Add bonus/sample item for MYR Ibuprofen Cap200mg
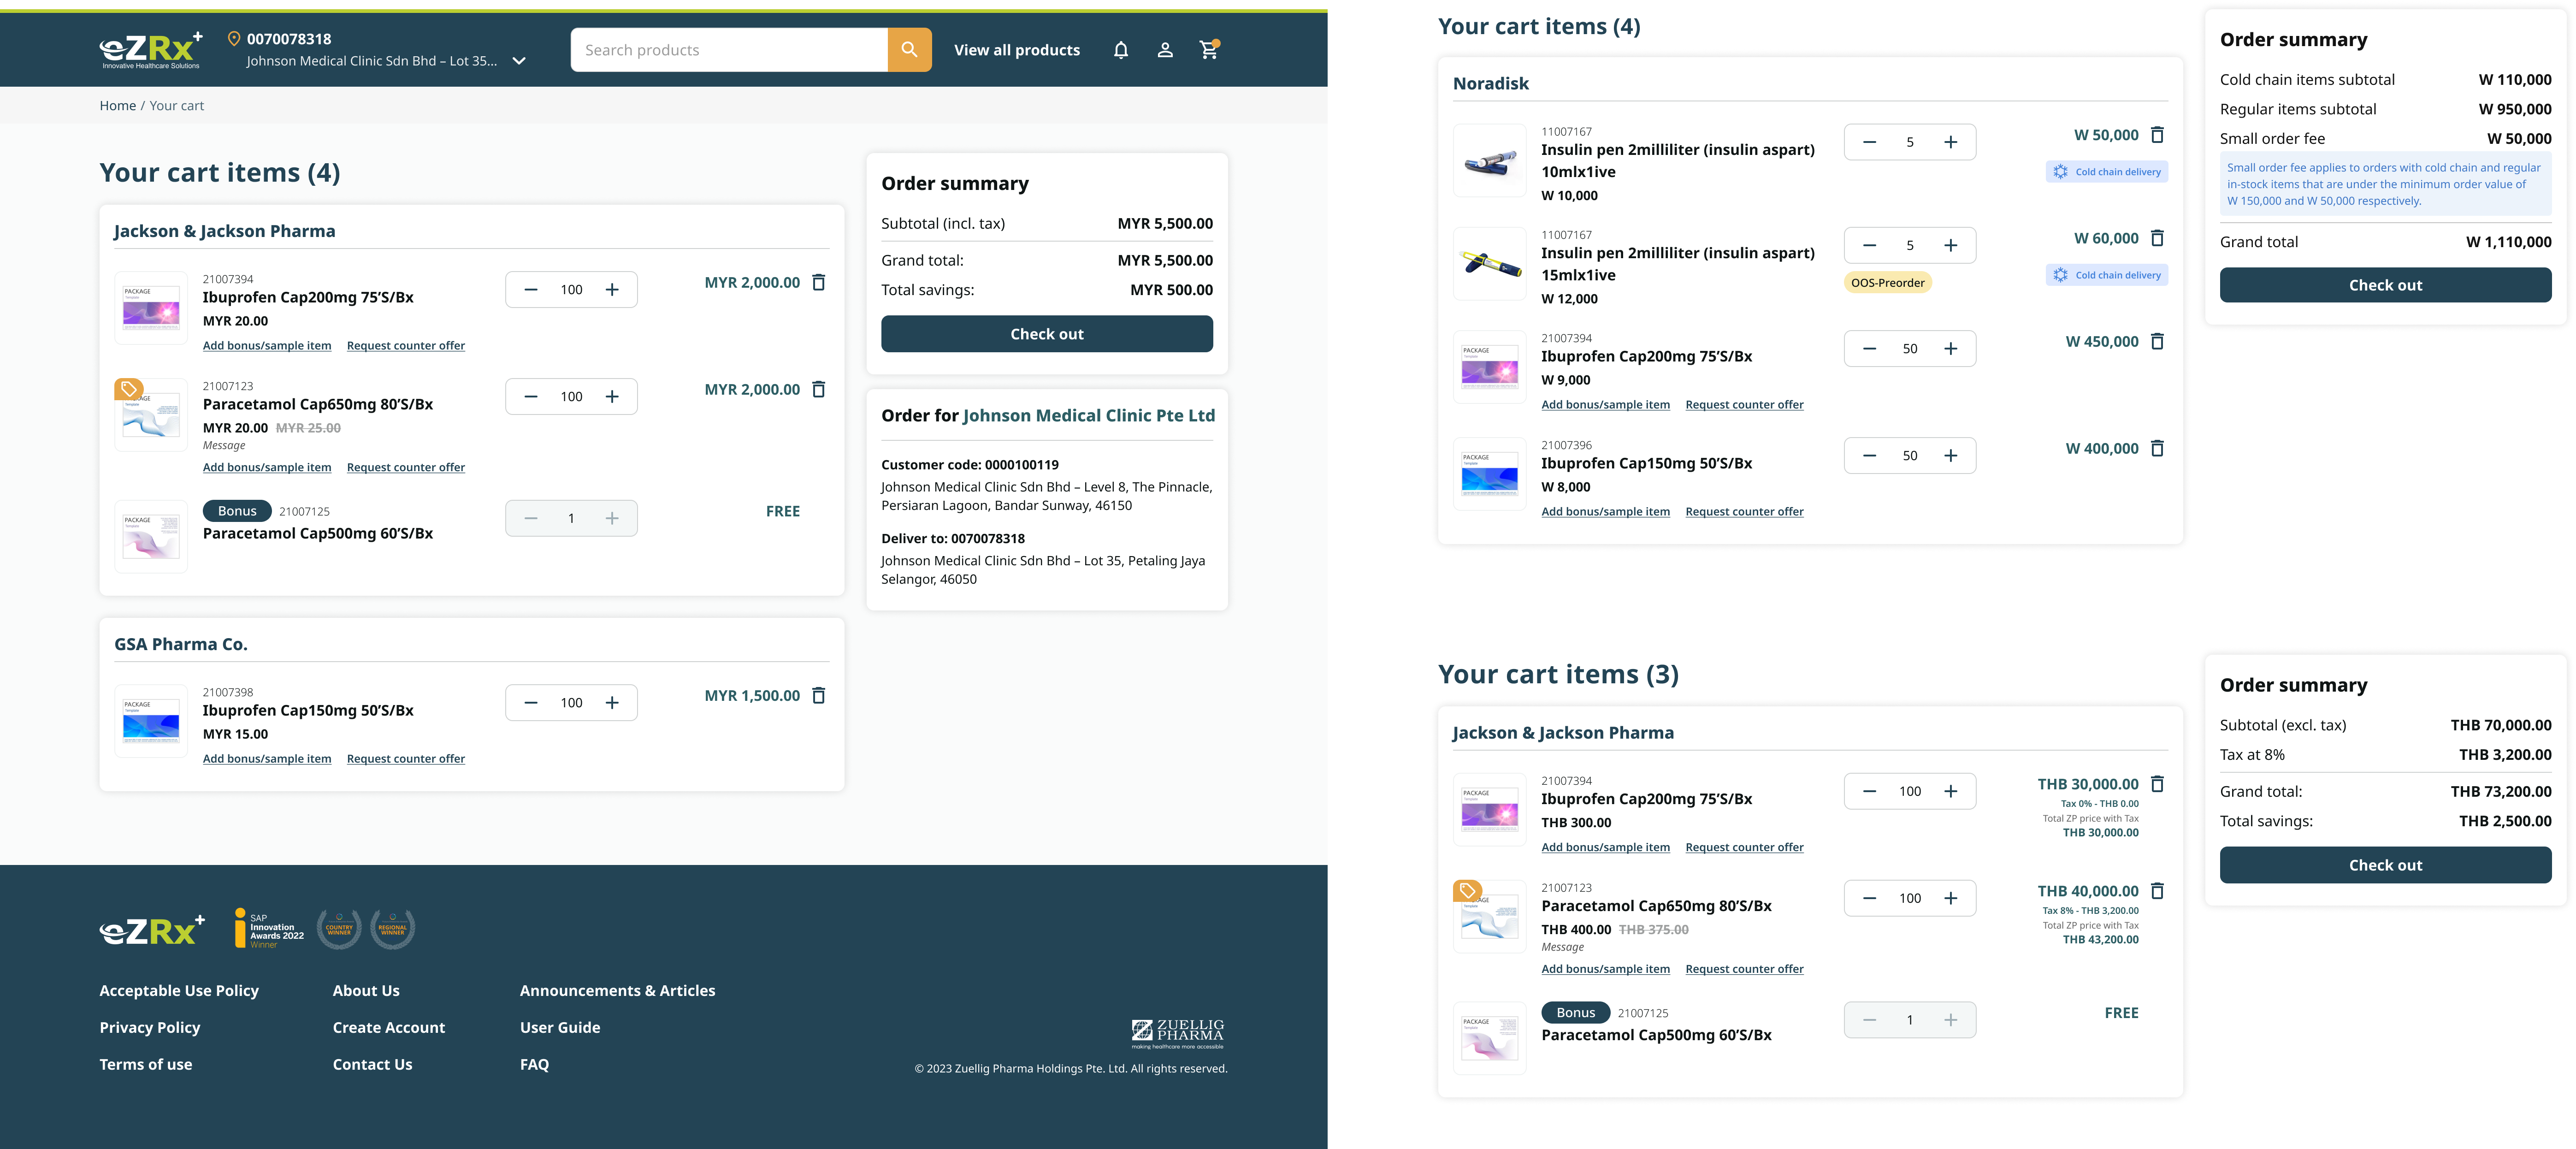The image size is (2576, 1149). tap(267, 346)
